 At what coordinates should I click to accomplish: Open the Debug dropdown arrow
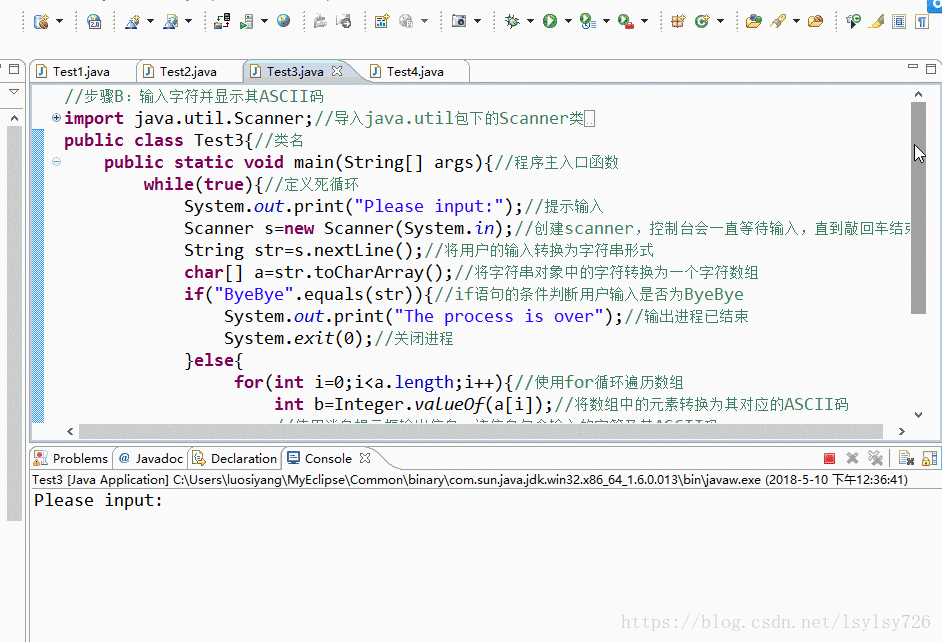tap(530, 21)
